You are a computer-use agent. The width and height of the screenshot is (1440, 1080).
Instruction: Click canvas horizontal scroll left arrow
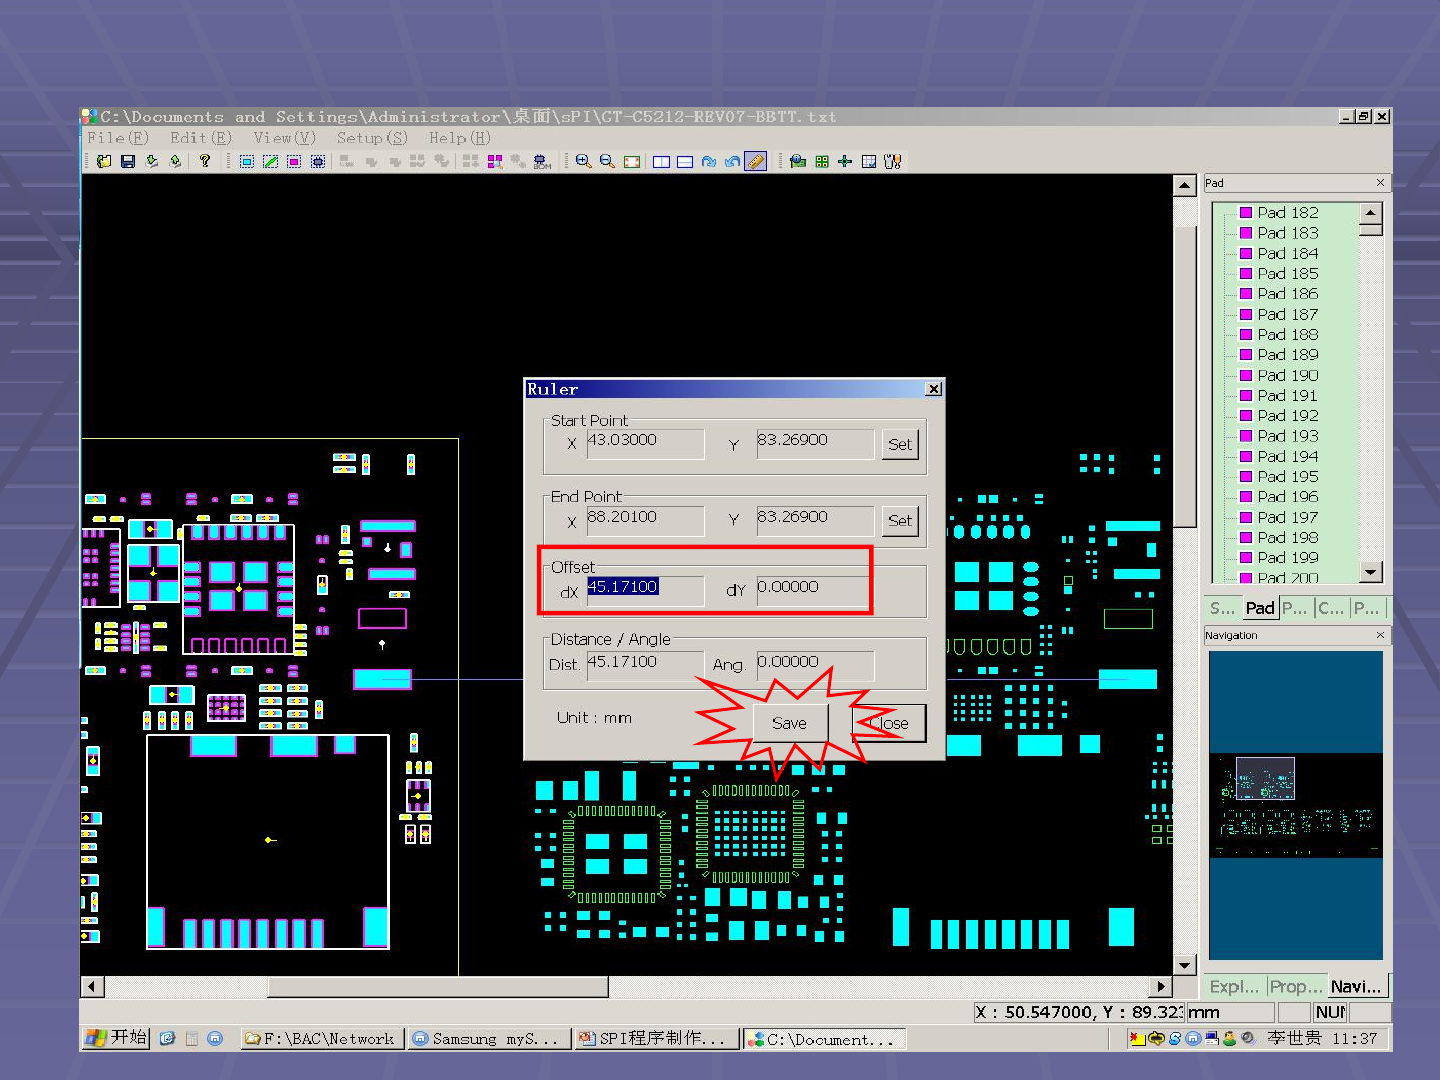(x=92, y=987)
